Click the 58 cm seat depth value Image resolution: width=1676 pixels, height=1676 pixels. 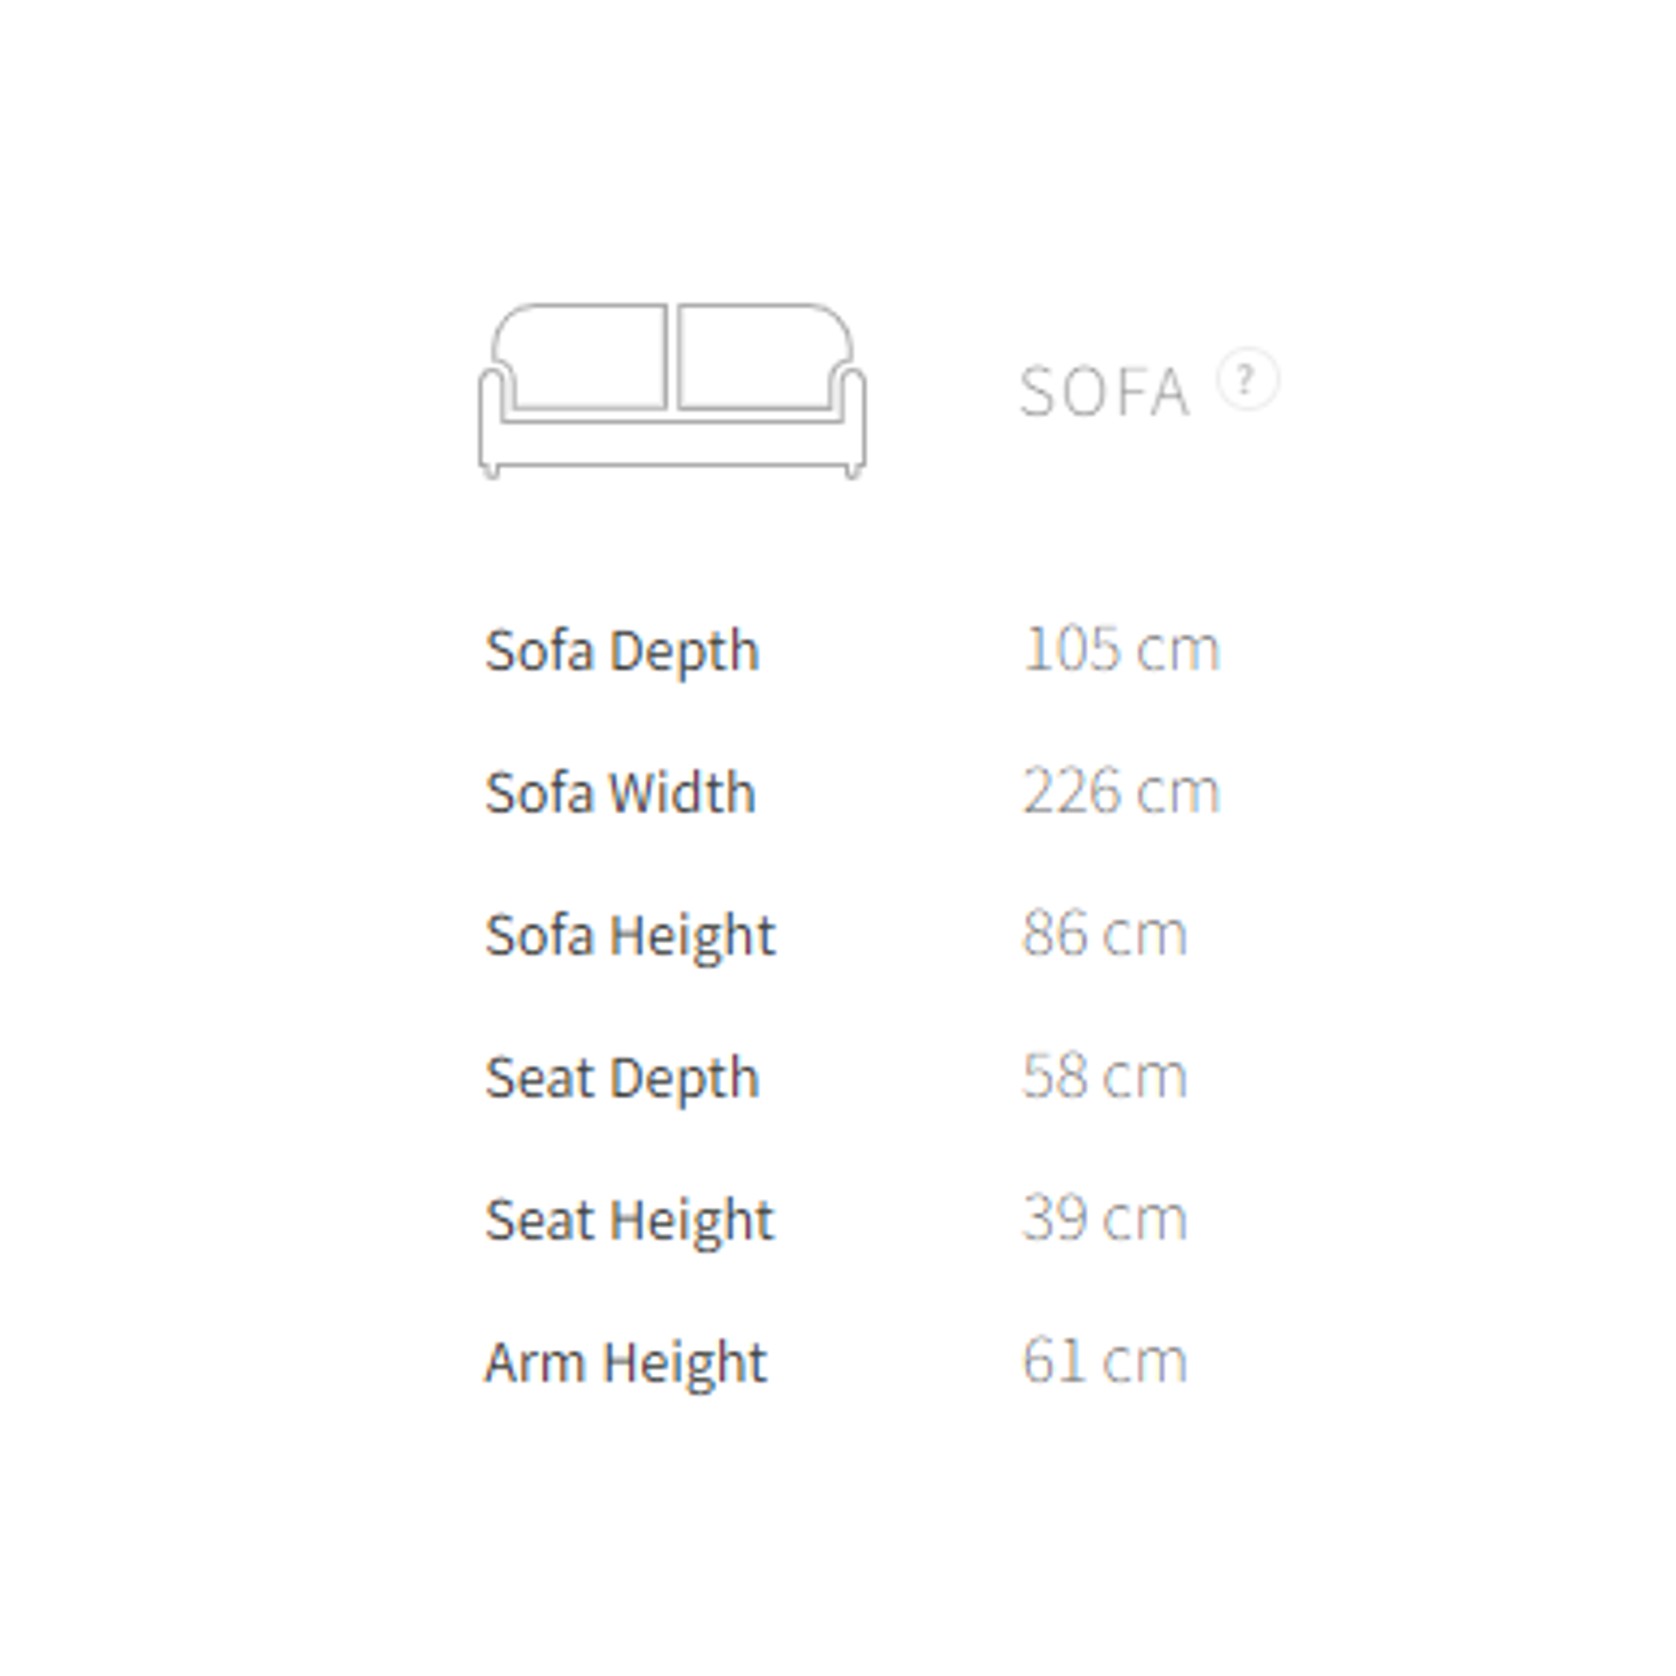coord(1104,1076)
